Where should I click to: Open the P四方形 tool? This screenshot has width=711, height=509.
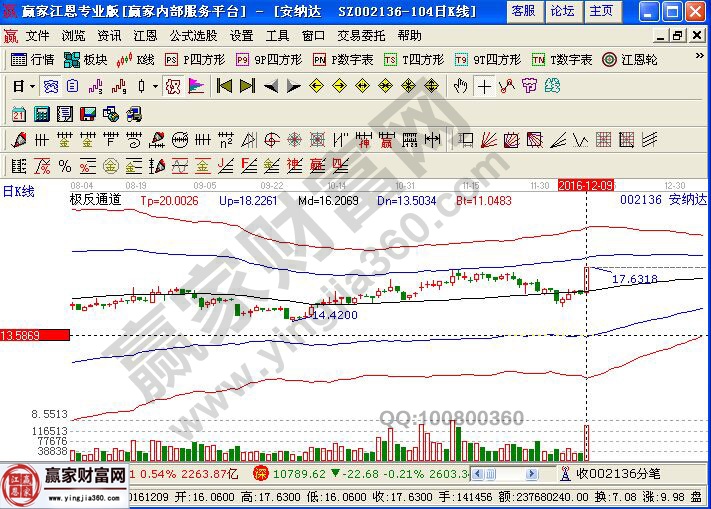click(191, 59)
